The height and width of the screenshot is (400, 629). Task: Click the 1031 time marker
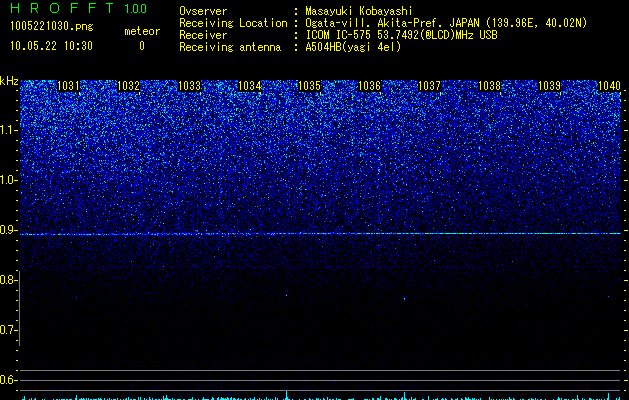68,86
